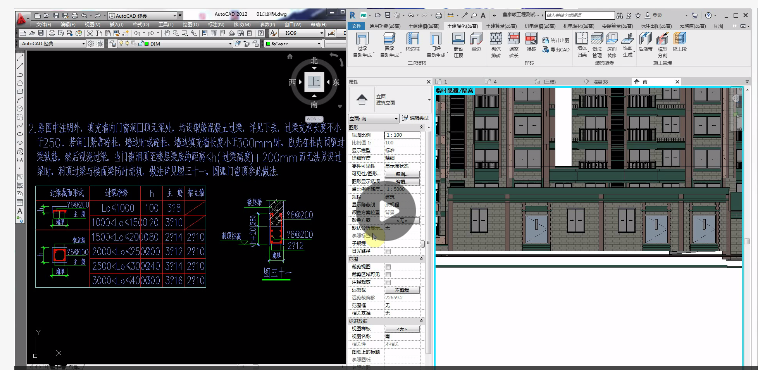Viewport: 758px width, 370px height.
Task: Open the blue File tab in Revit ribbon
Action: coord(357,26)
